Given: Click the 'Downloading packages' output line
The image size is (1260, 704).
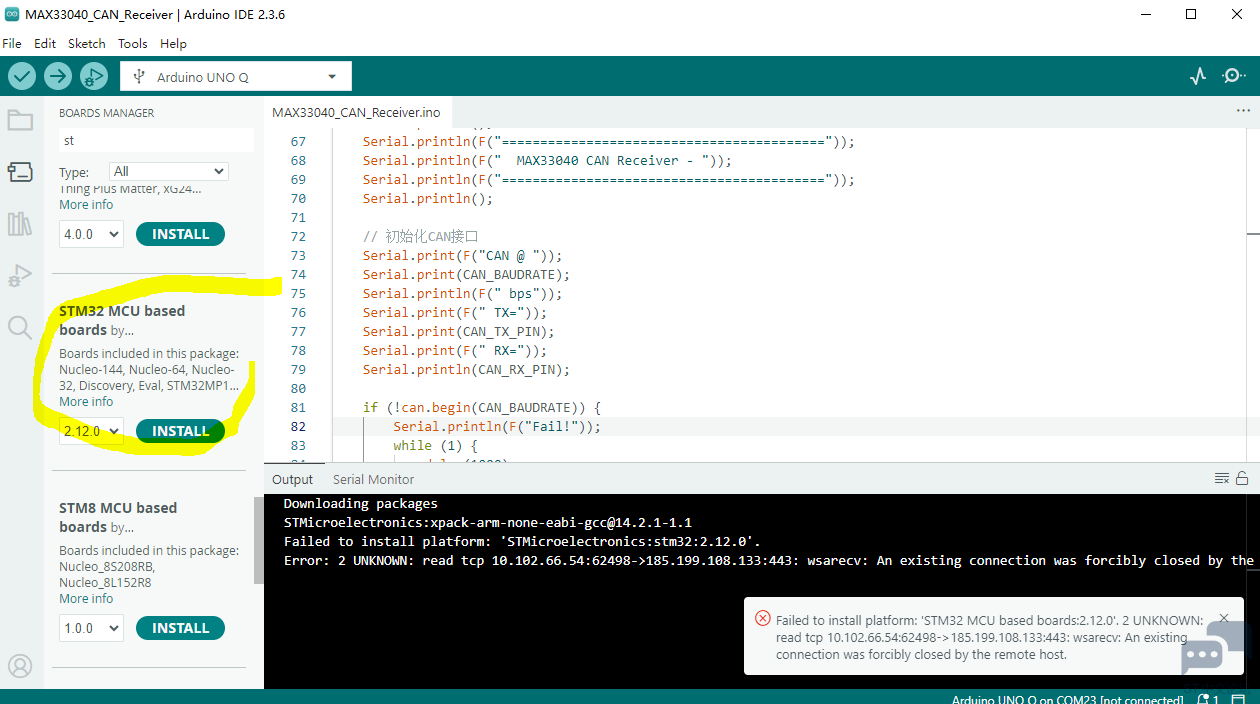Looking at the screenshot, I should 360,503.
